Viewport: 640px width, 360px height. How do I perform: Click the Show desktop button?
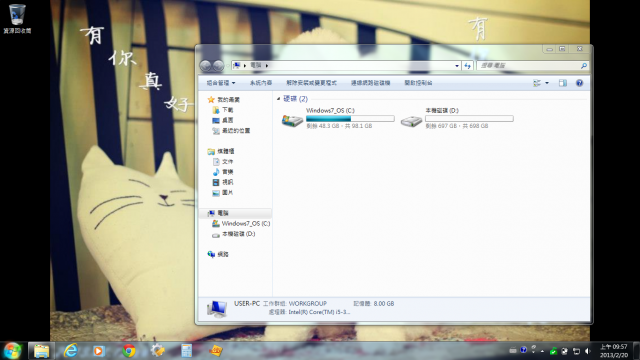pos(636,351)
